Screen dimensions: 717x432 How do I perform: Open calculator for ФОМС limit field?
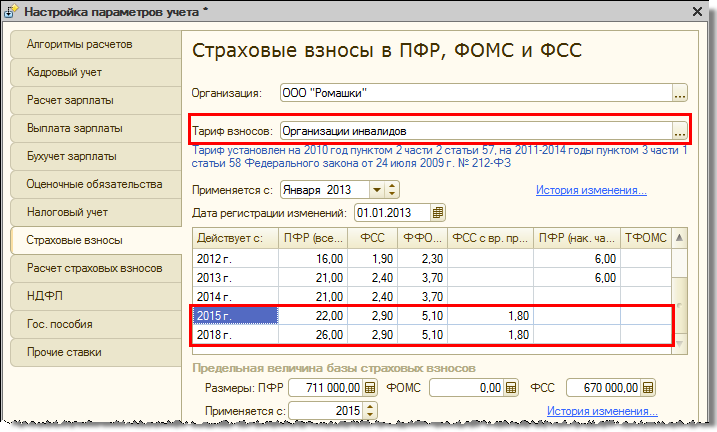pos(511,388)
